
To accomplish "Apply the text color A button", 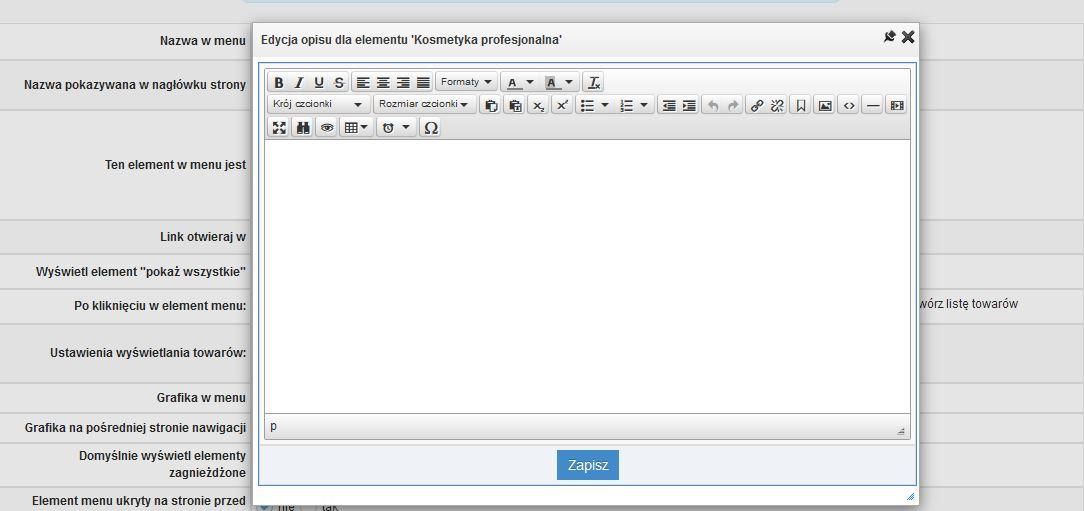I will click(x=512, y=82).
